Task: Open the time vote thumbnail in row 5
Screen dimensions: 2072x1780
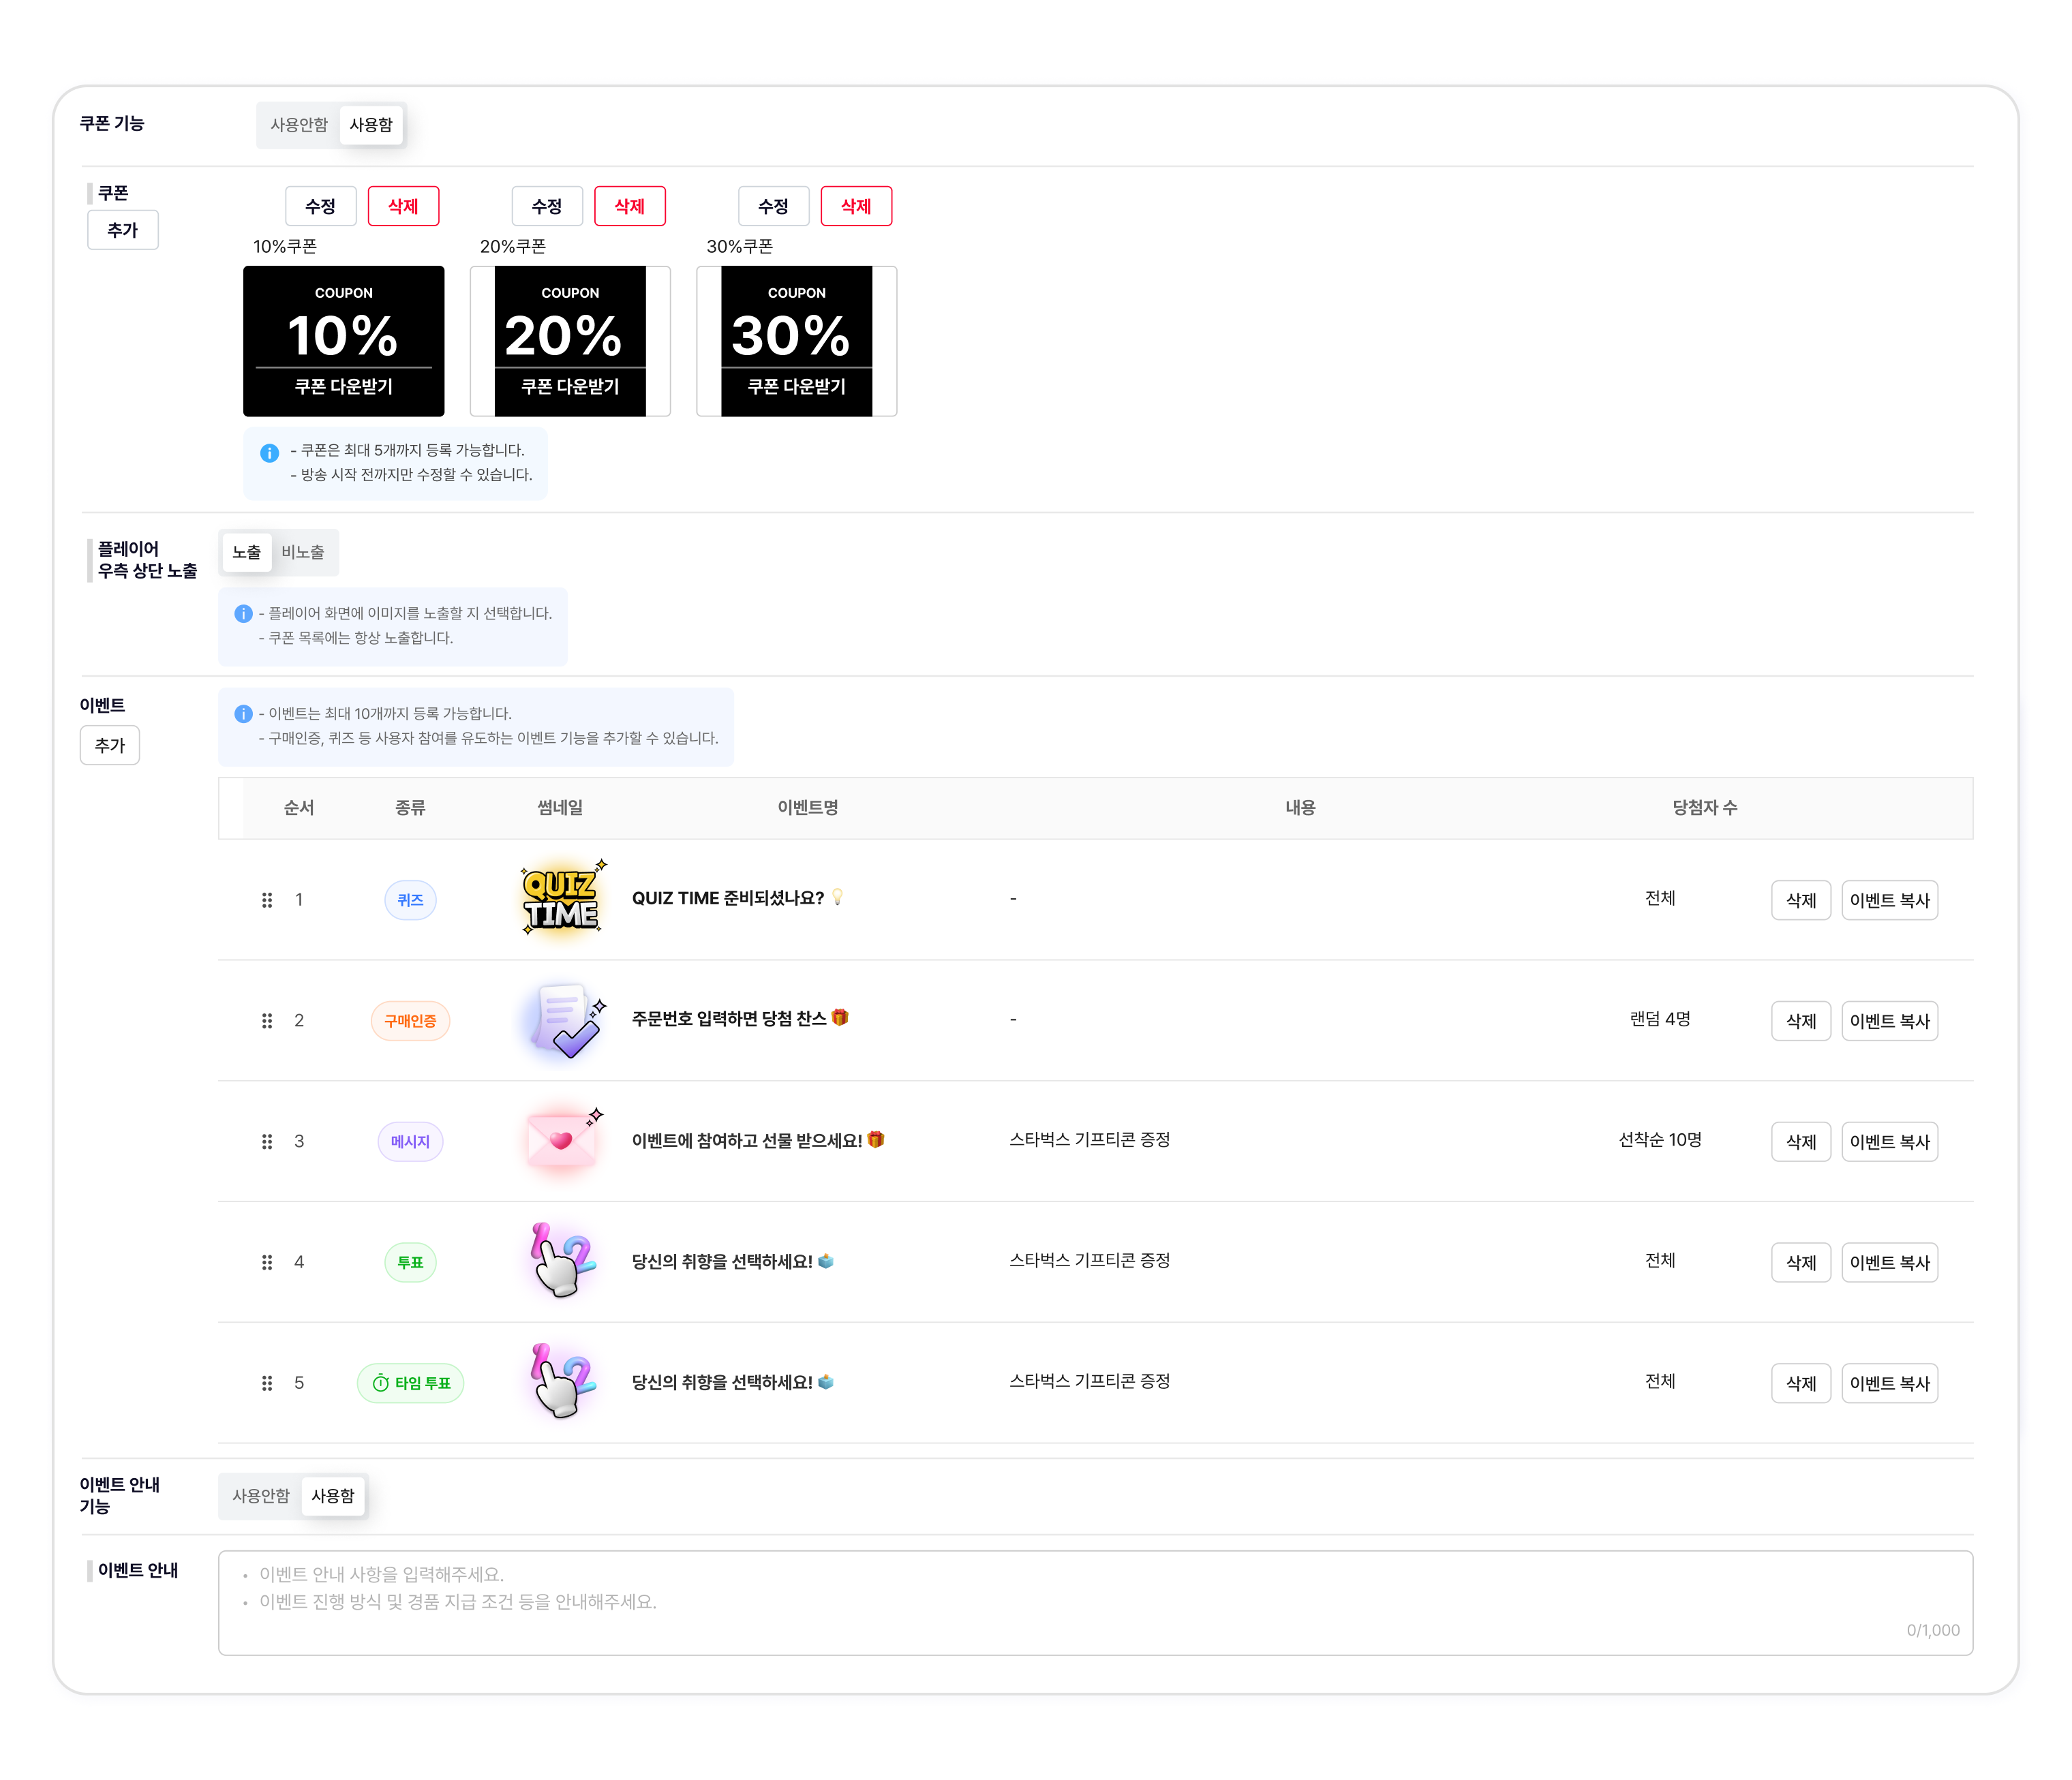Action: pyautogui.click(x=562, y=1381)
